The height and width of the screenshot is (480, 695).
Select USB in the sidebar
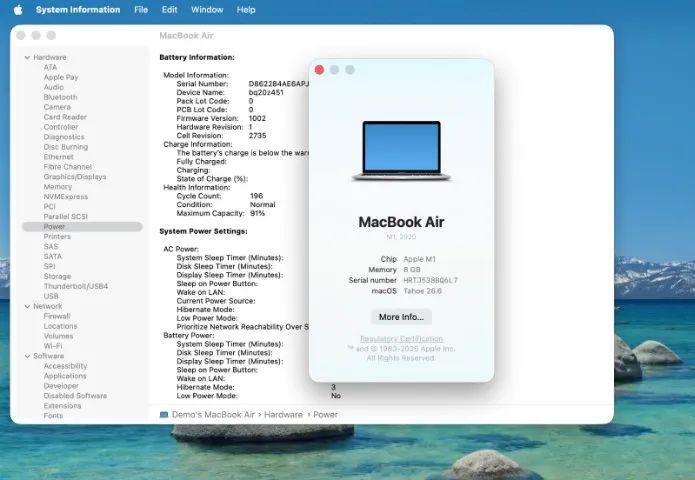pos(51,297)
